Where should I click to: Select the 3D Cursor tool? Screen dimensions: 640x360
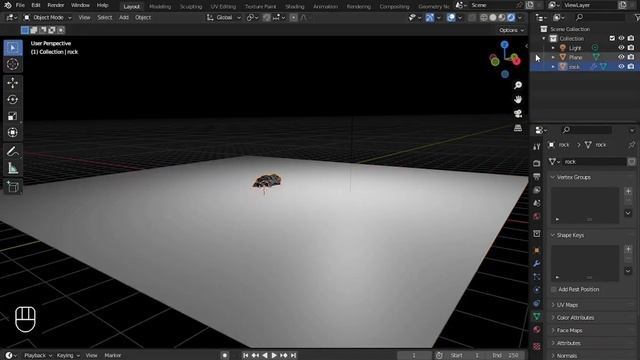13,64
